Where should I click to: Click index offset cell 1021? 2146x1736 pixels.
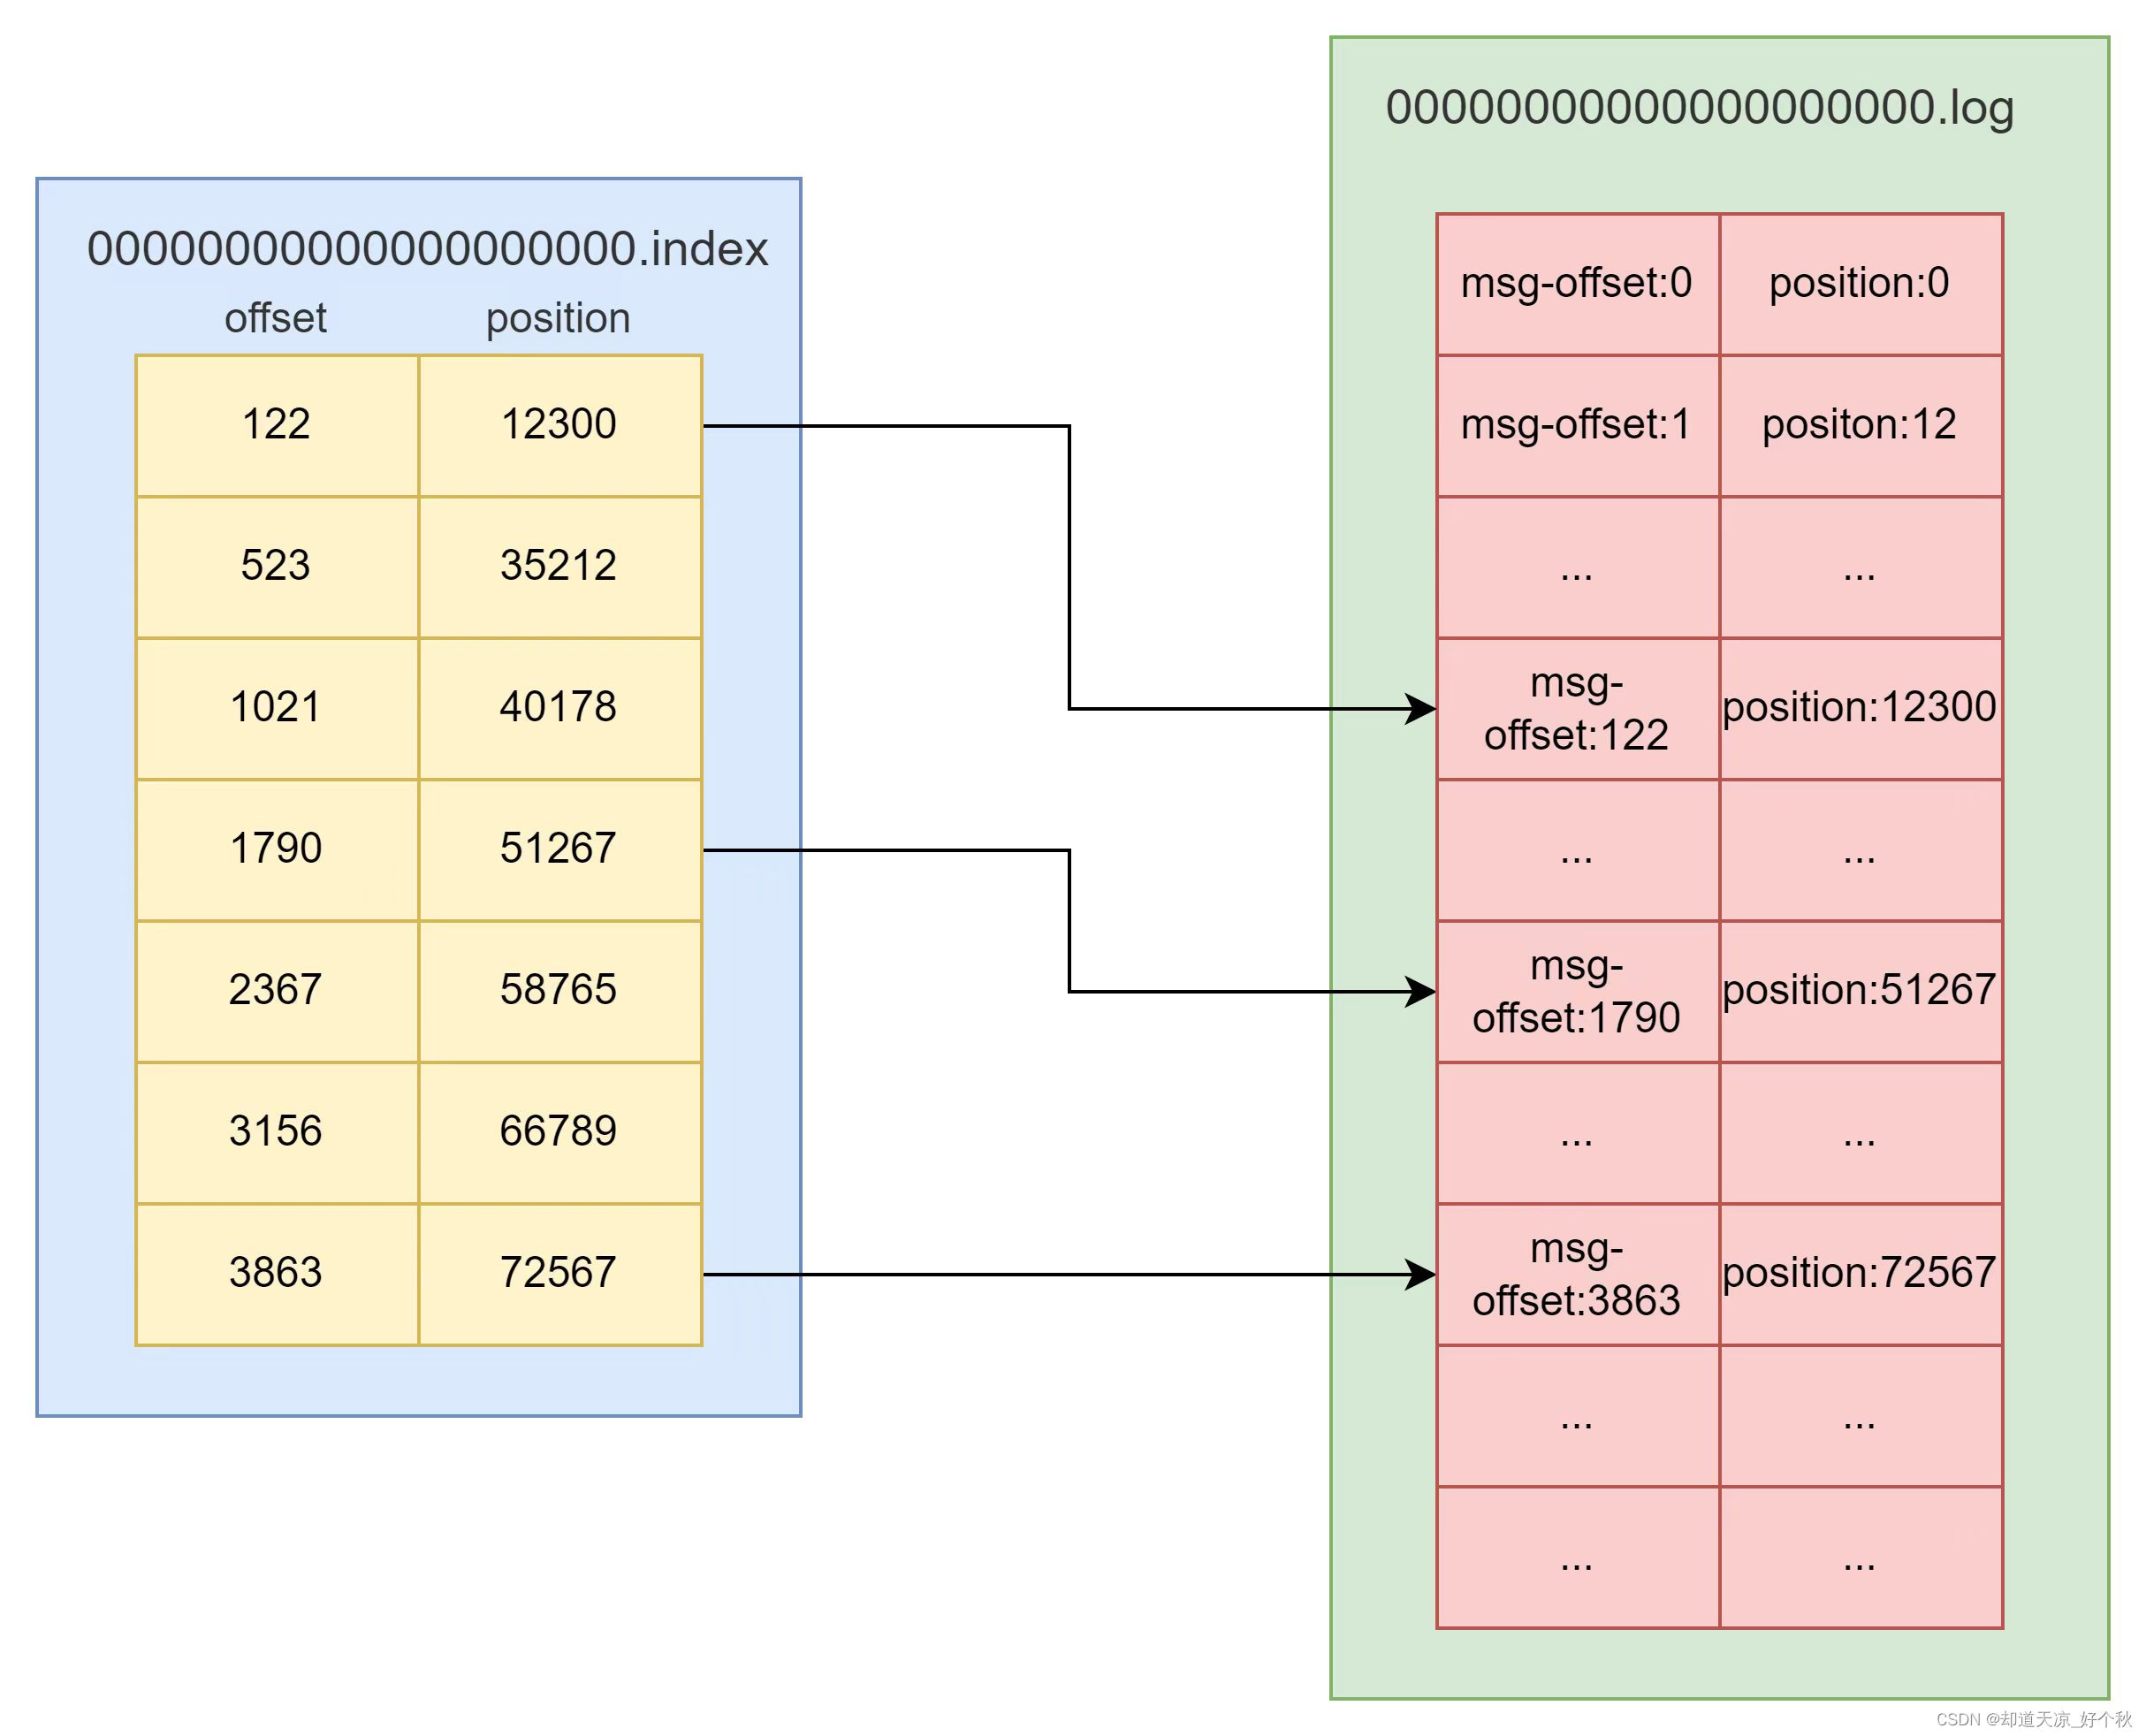pyautogui.click(x=277, y=708)
